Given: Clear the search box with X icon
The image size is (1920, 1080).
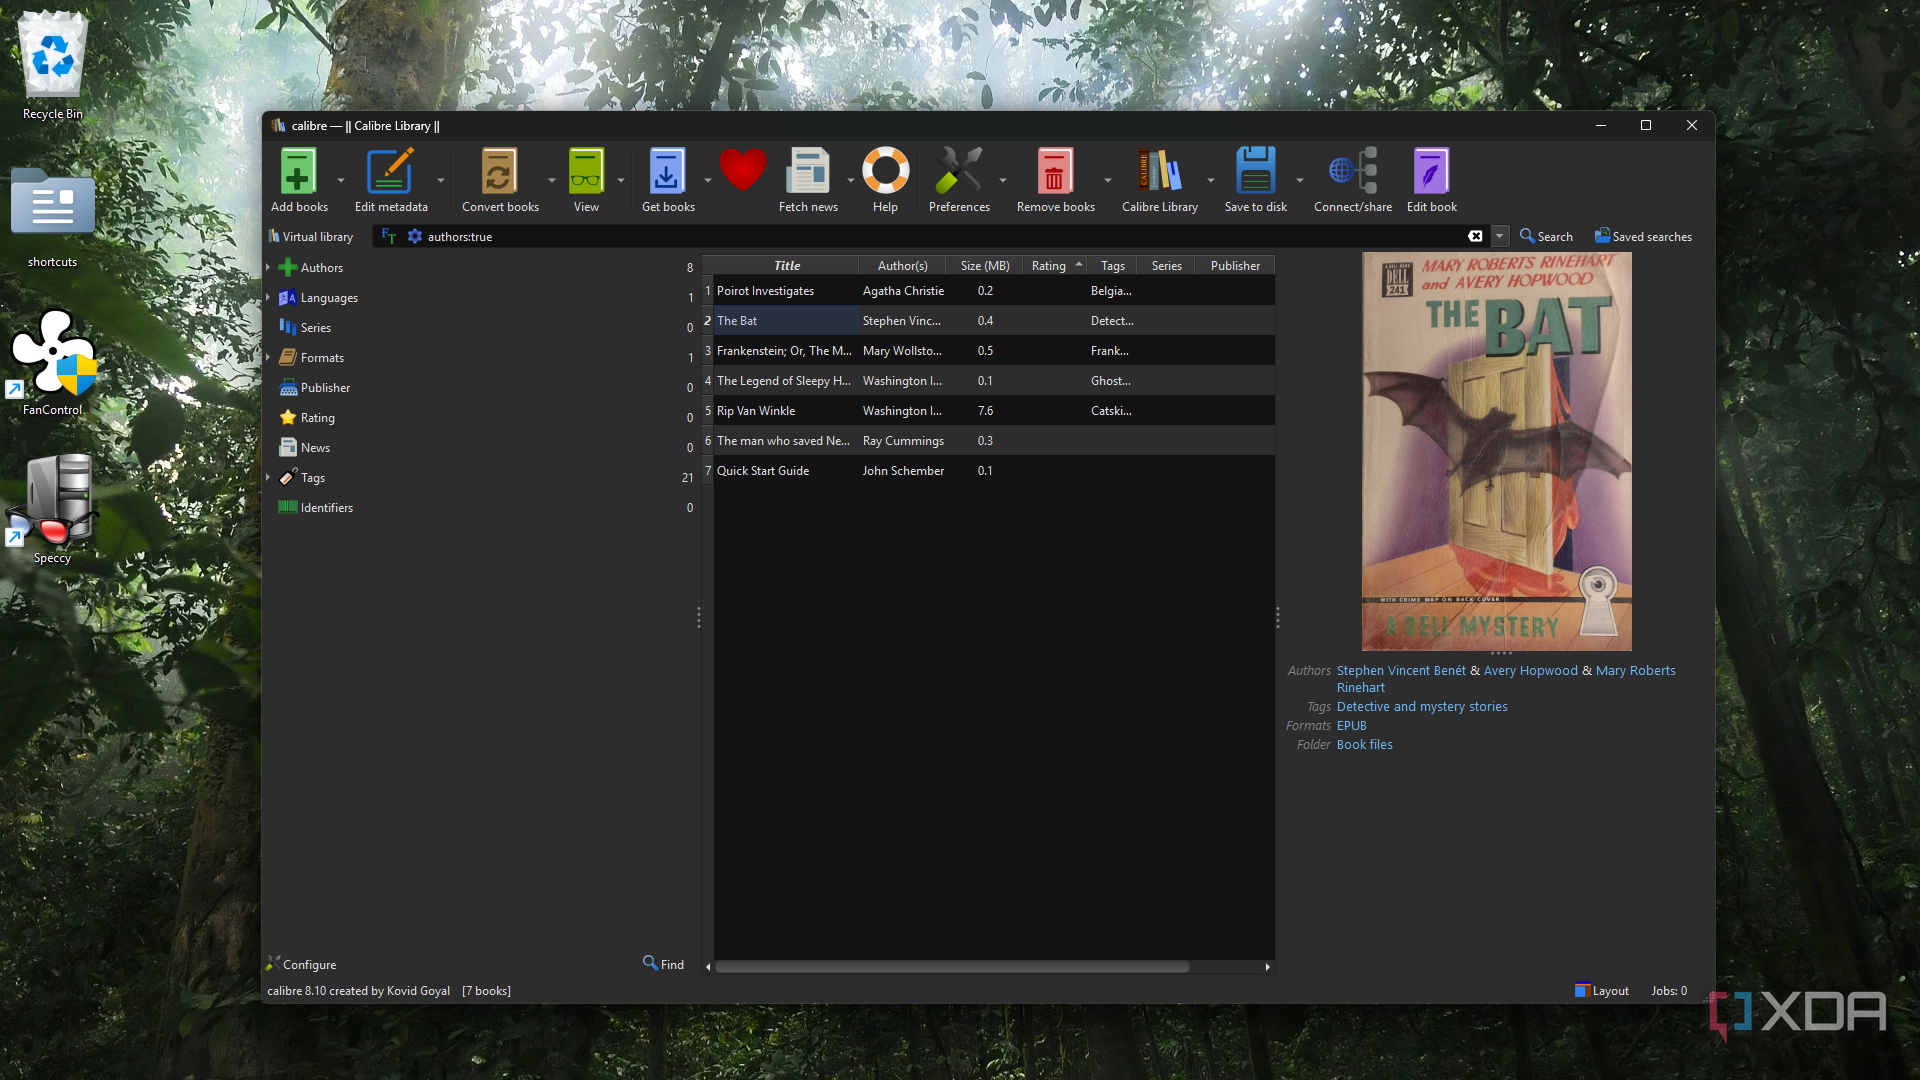Looking at the screenshot, I should pos(1475,236).
